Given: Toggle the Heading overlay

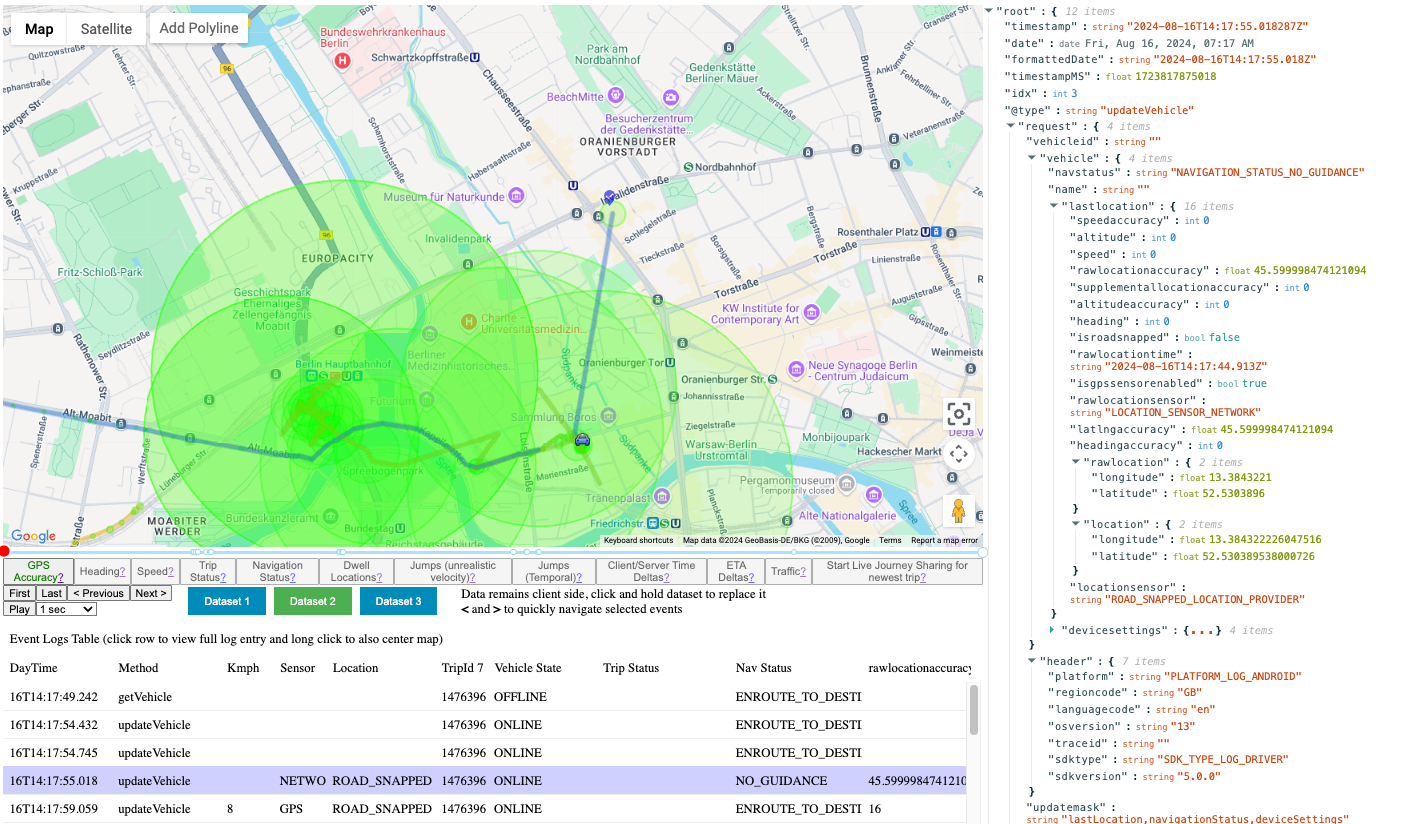Looking at the screenshot, I should pos(102,571).
